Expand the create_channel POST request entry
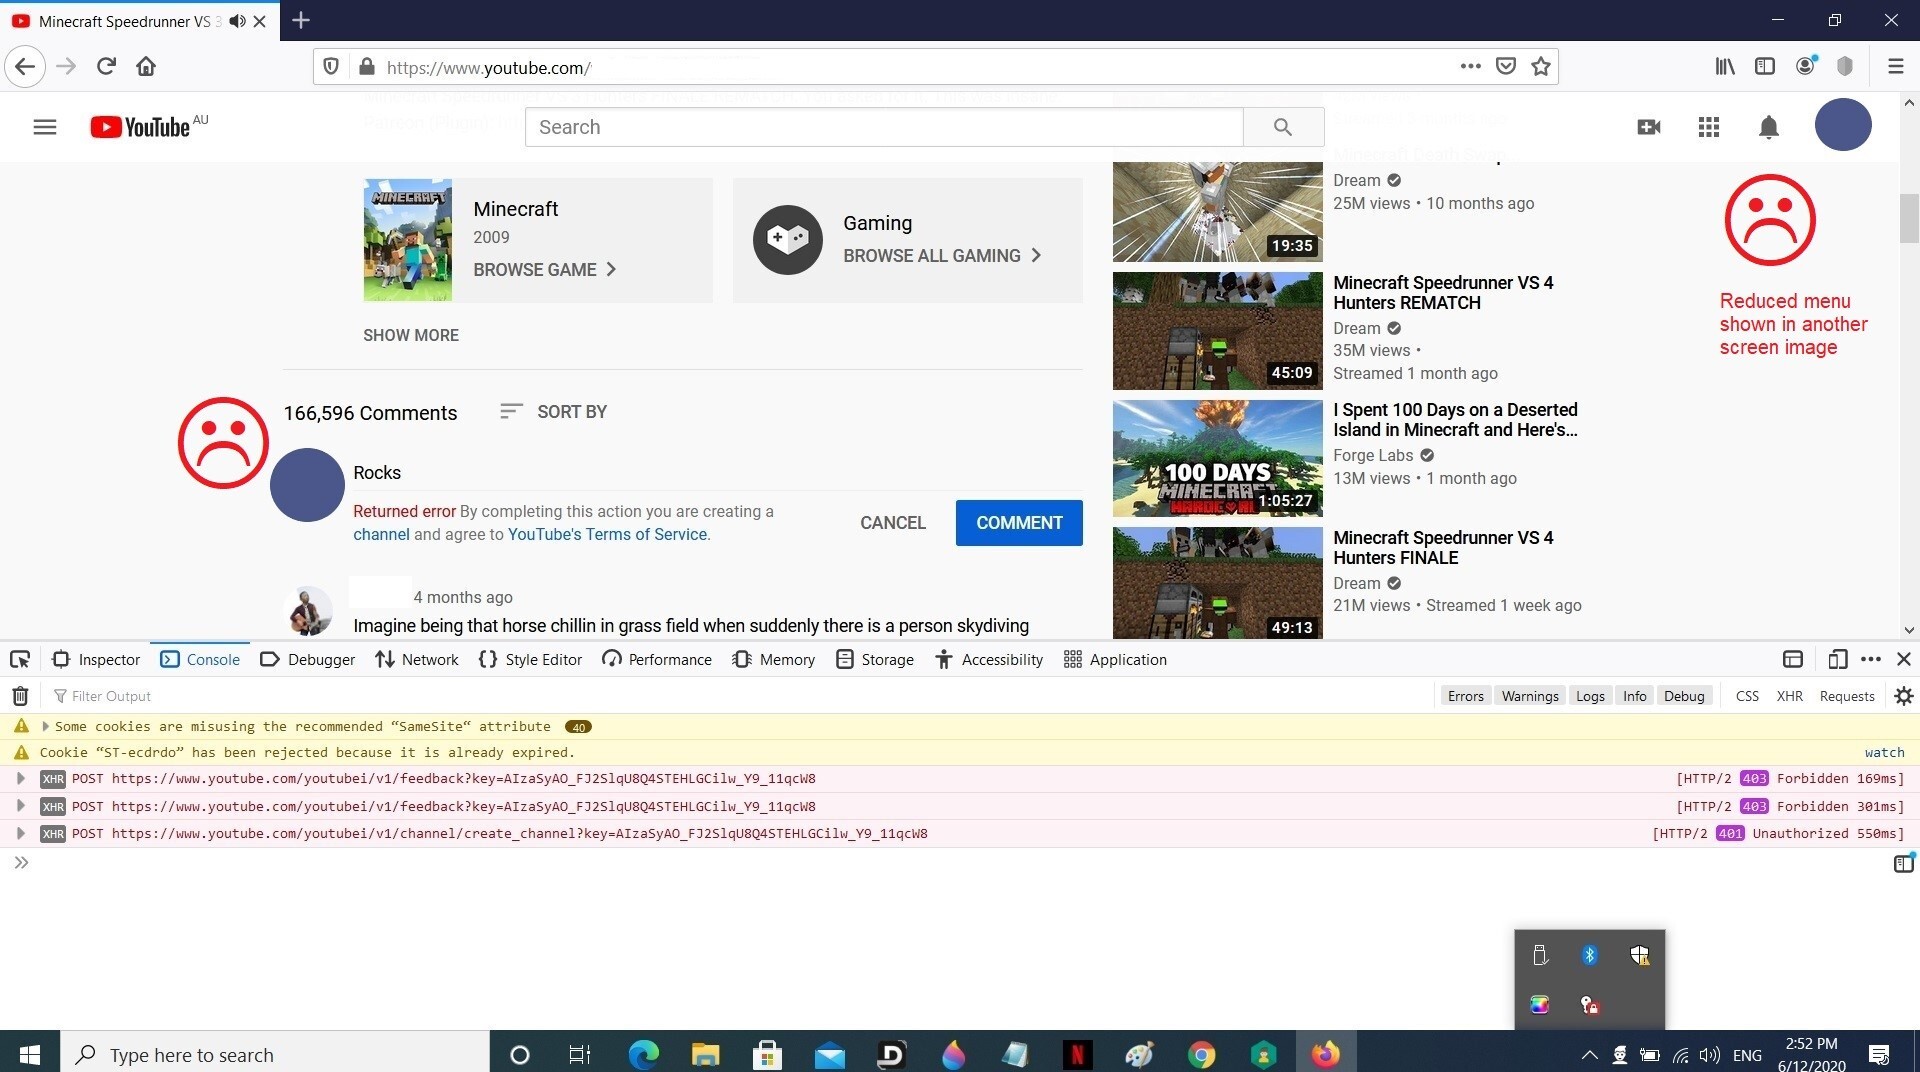This screenshot has height=1072, width=1920. 21,833
